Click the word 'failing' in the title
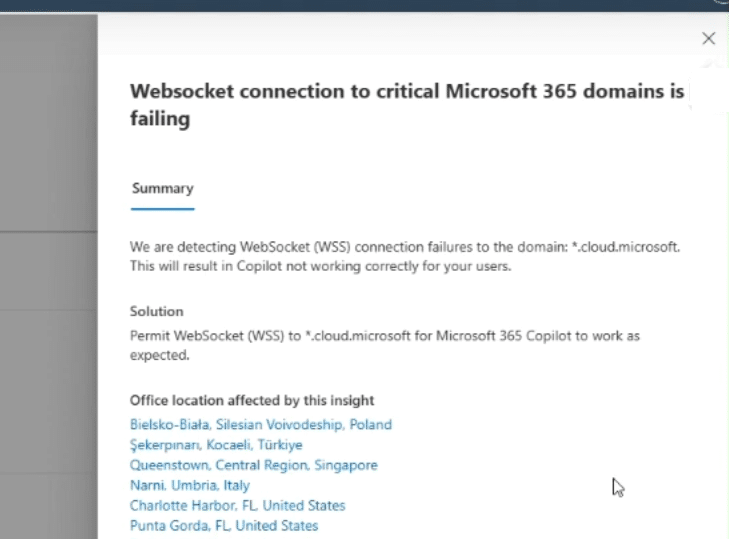 coord(160,118)
